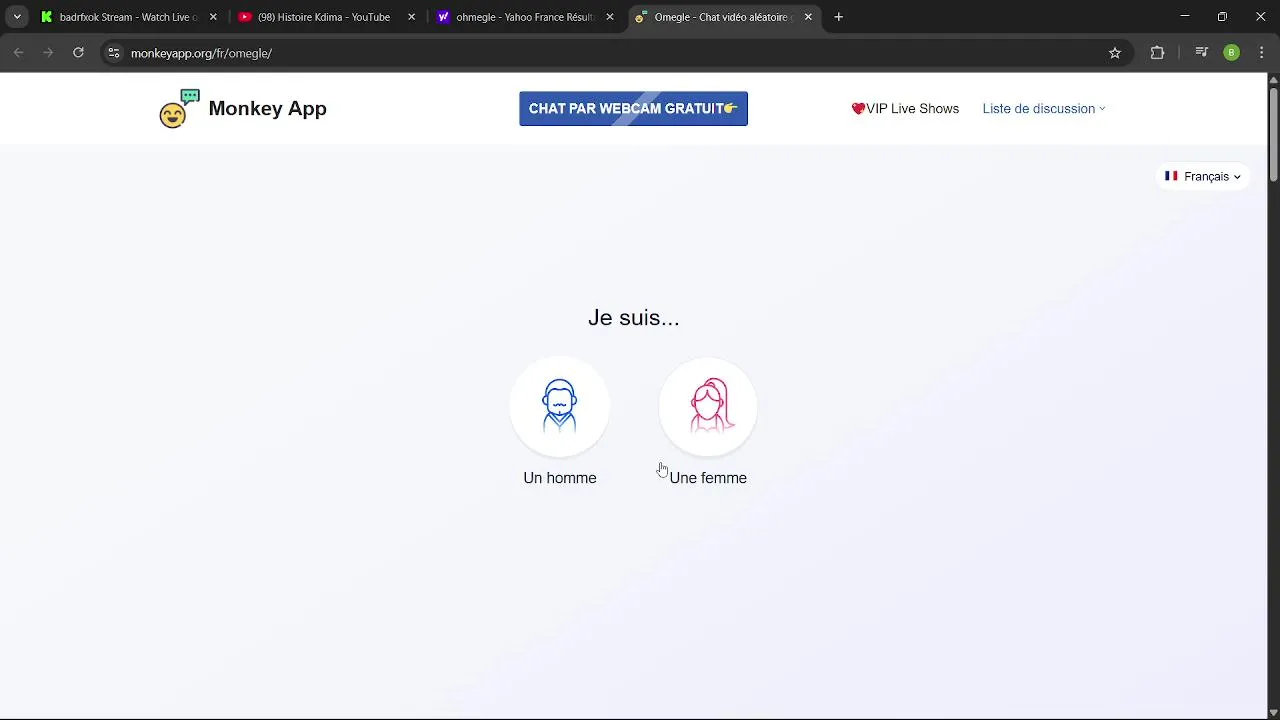1280x720 pixels.
Task: Bookmark this page with the star icon
Action: 1115,53
